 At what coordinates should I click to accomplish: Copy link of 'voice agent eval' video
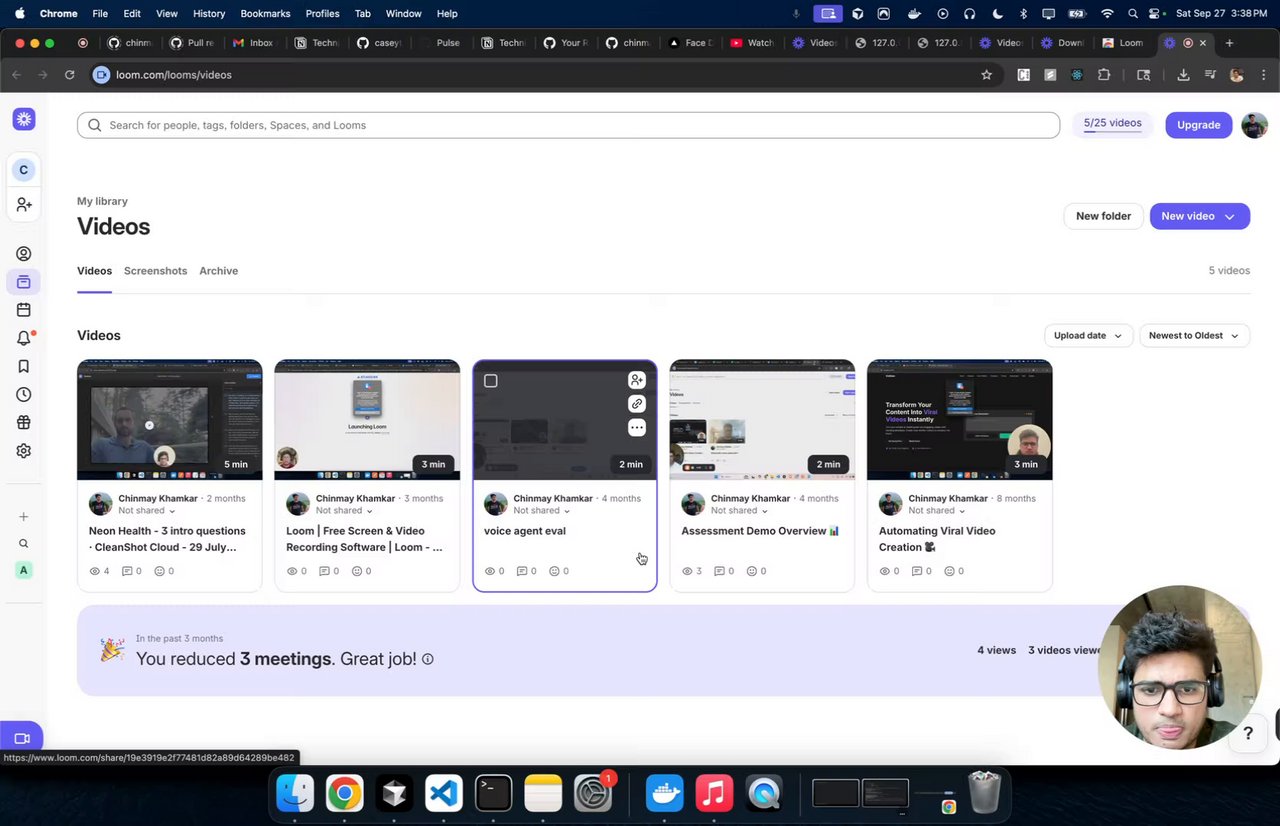tap(637, 404)
